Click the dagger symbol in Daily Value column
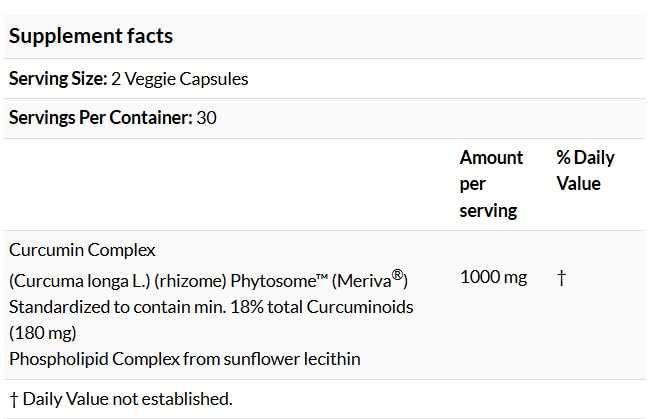This screenshot has height=419, width=658. coord(561,277)
